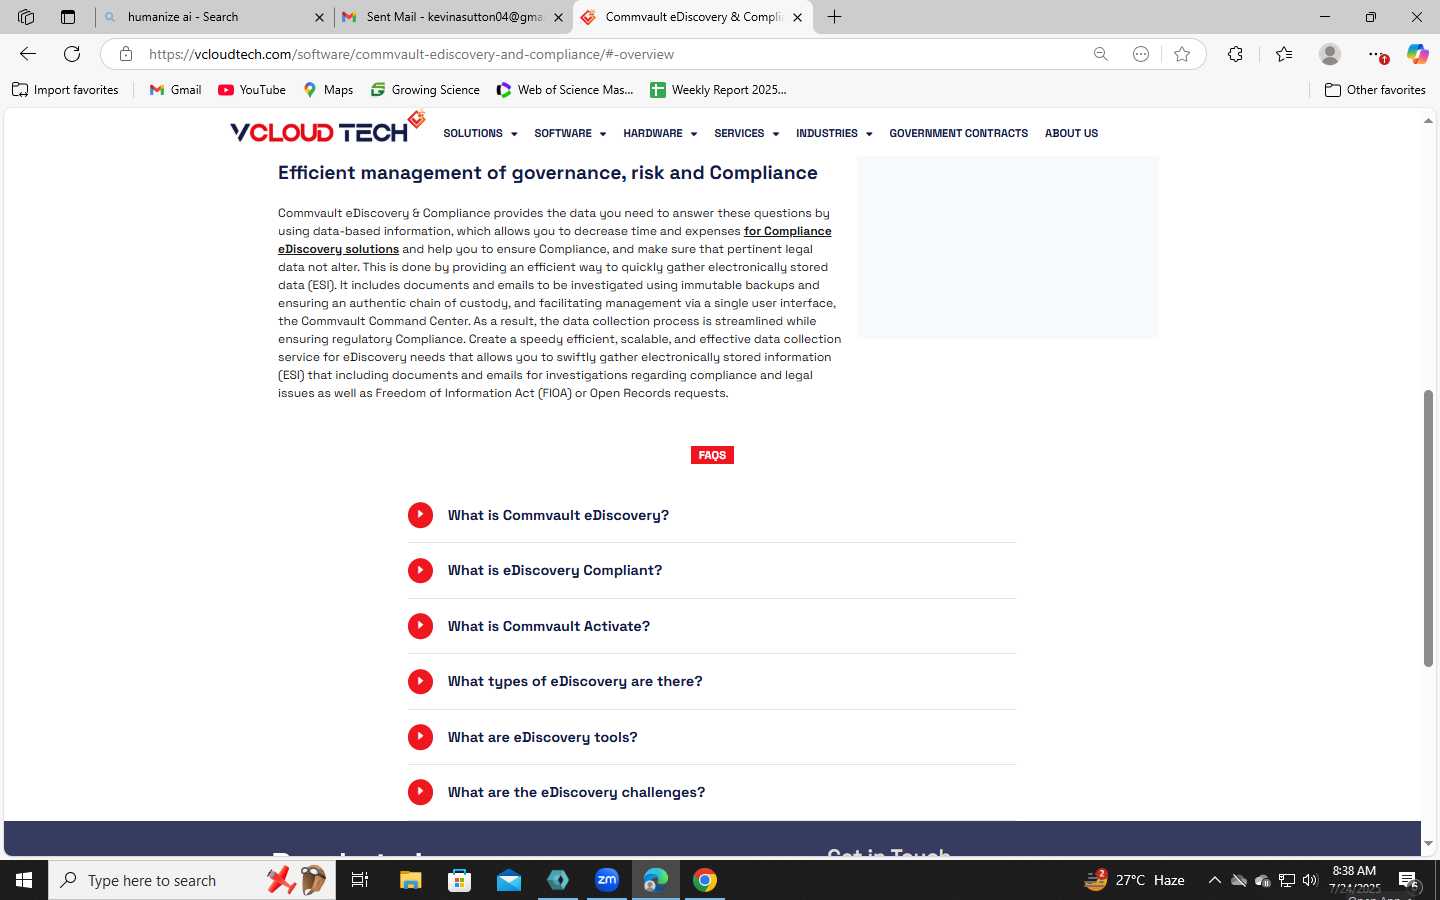Switch to the Sent Mail Gmail tab
Viewport: 1440px width, 900px height.
[x=453, y=17]
